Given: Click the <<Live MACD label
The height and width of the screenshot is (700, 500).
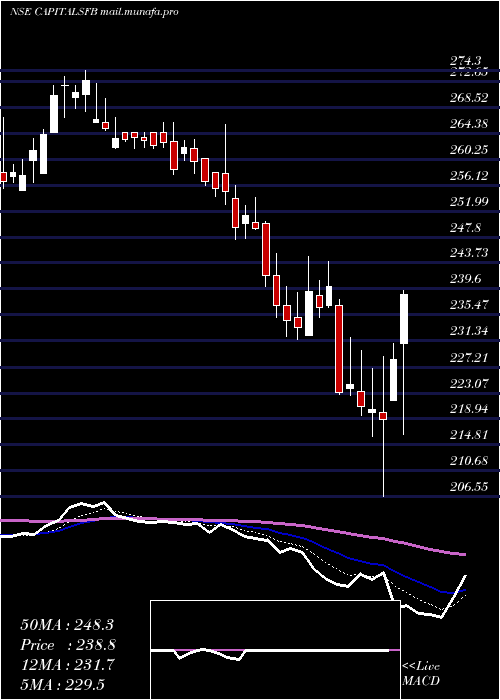Looking at the screenshot, I should [x=421, y=674].
